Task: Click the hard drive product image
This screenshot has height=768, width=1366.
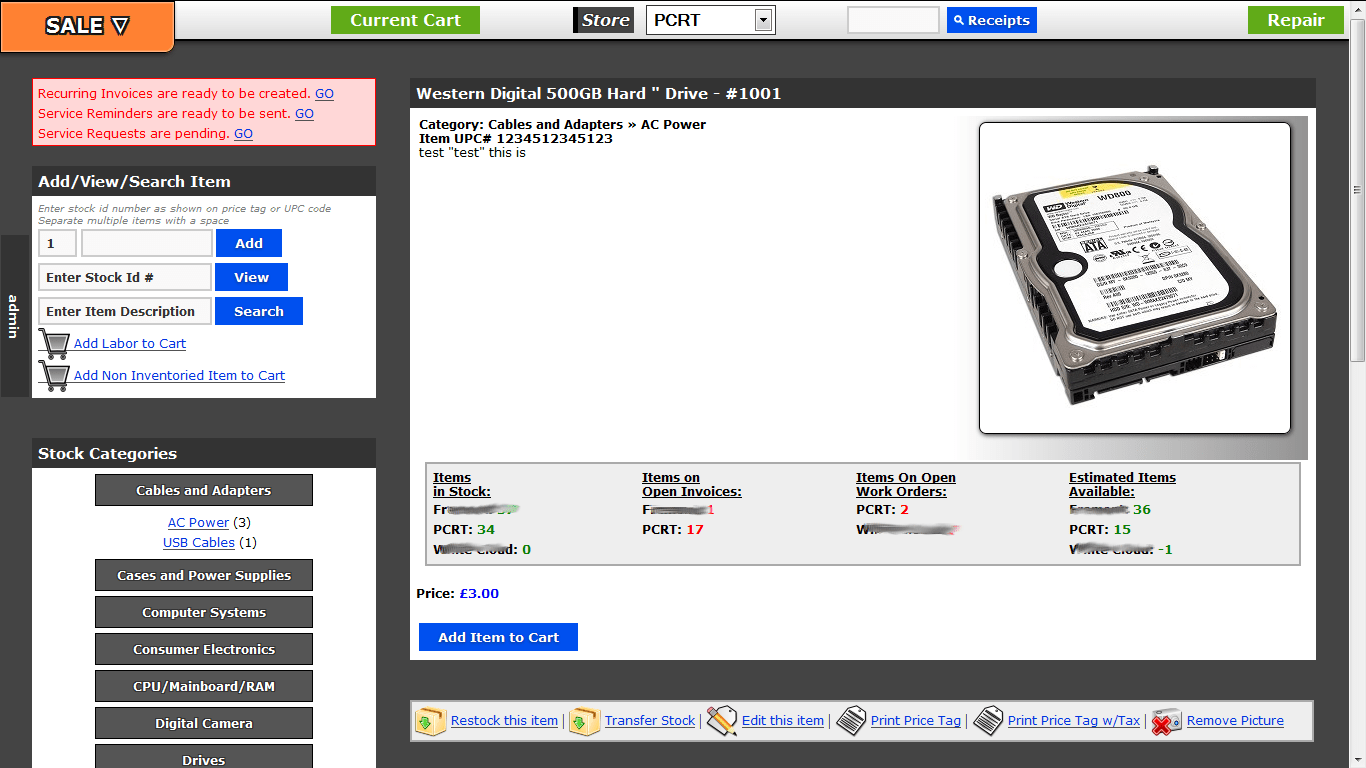Action: (1135, 278)
